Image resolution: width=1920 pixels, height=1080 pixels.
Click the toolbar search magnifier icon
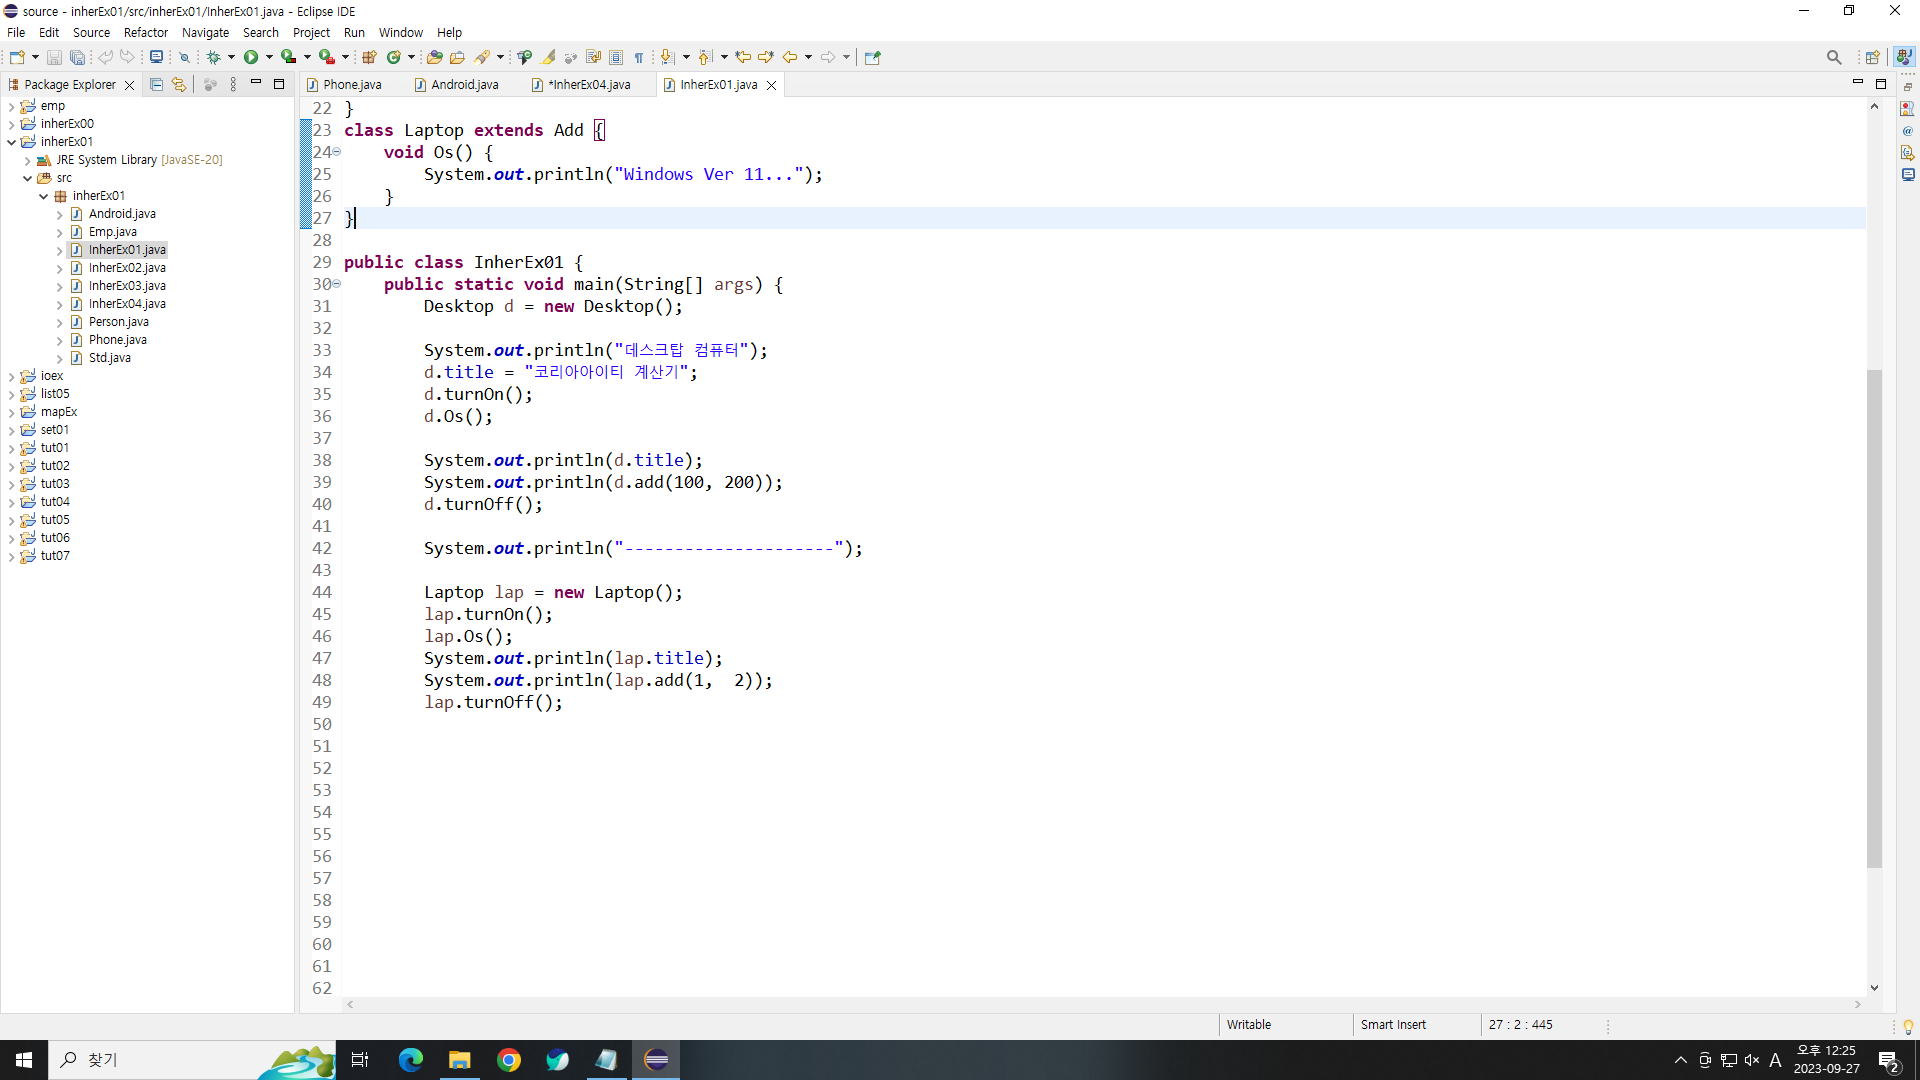(1833, 57)
